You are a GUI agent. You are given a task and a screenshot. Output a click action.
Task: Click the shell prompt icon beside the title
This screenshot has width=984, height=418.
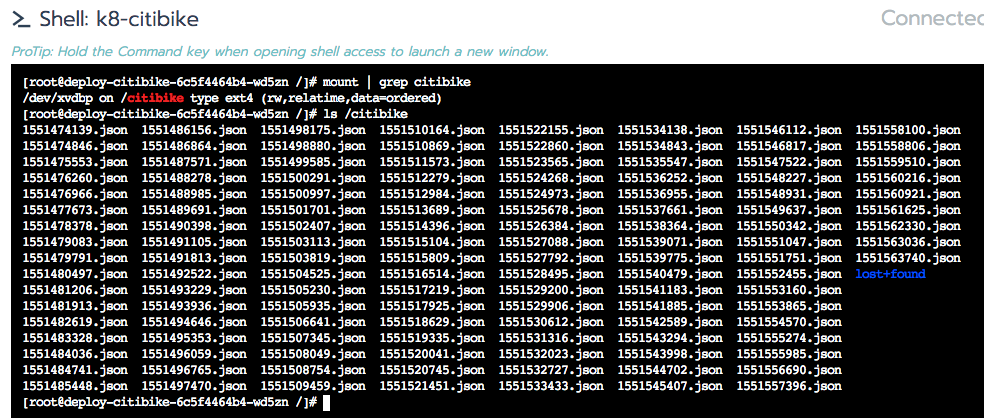point(21,19)
